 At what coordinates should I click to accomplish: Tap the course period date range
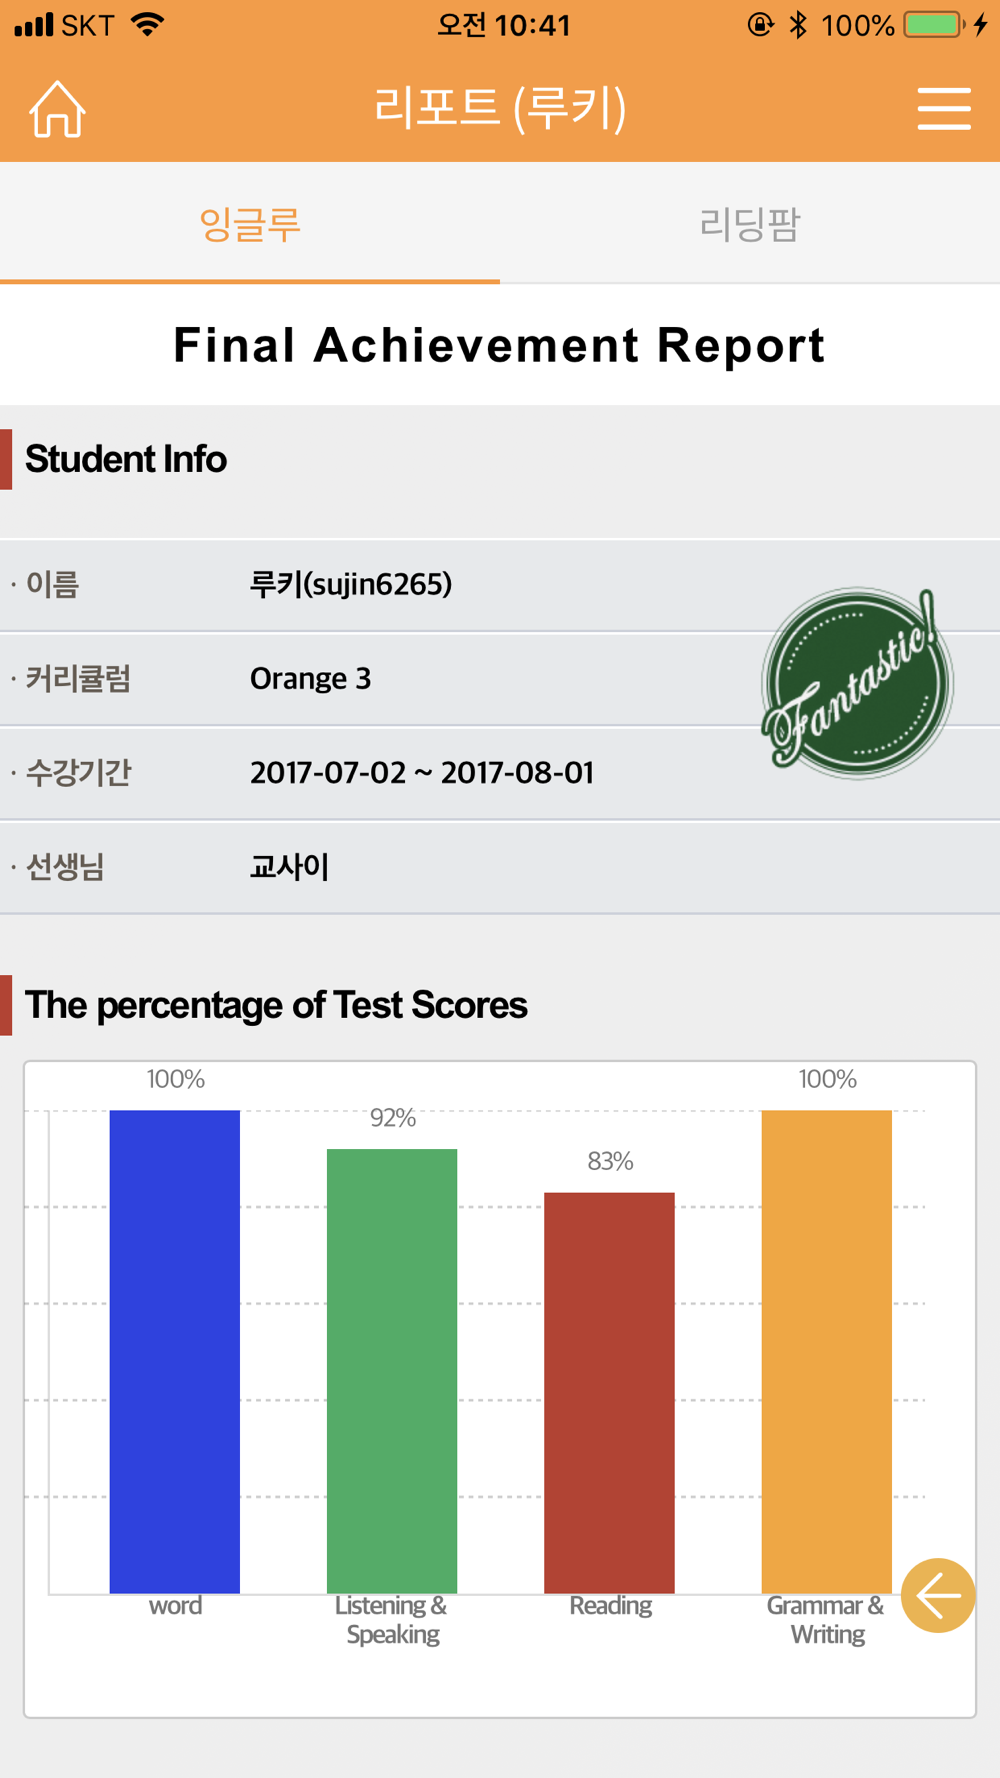(422, 773)
